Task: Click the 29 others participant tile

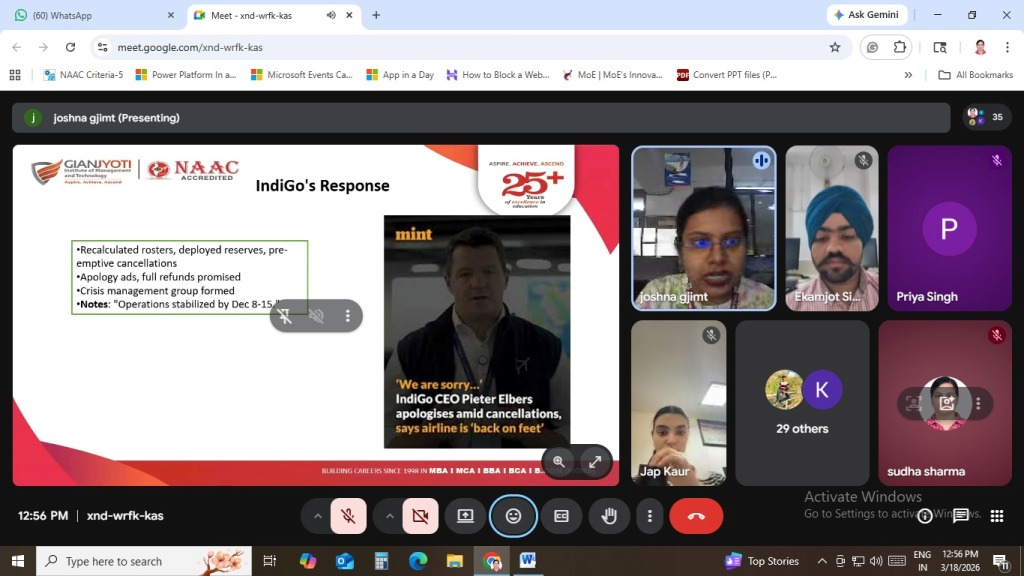Action: click(803, 403)
